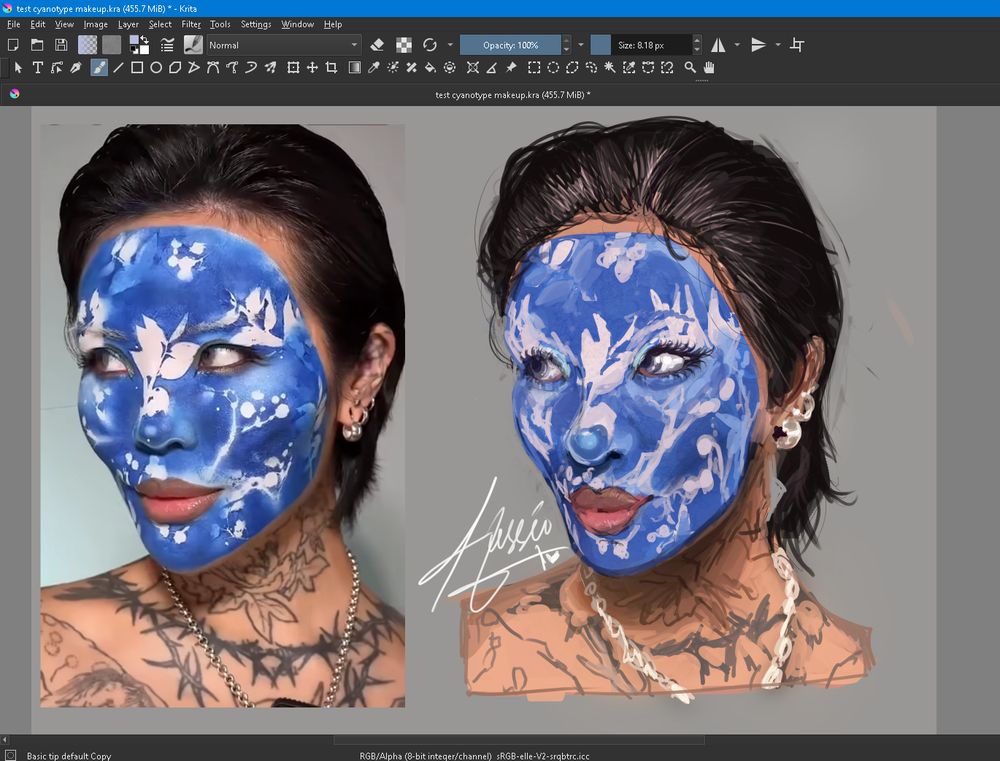Open the fill gradients swatch
Screen dimensions: 1000x761
point(87,45)
